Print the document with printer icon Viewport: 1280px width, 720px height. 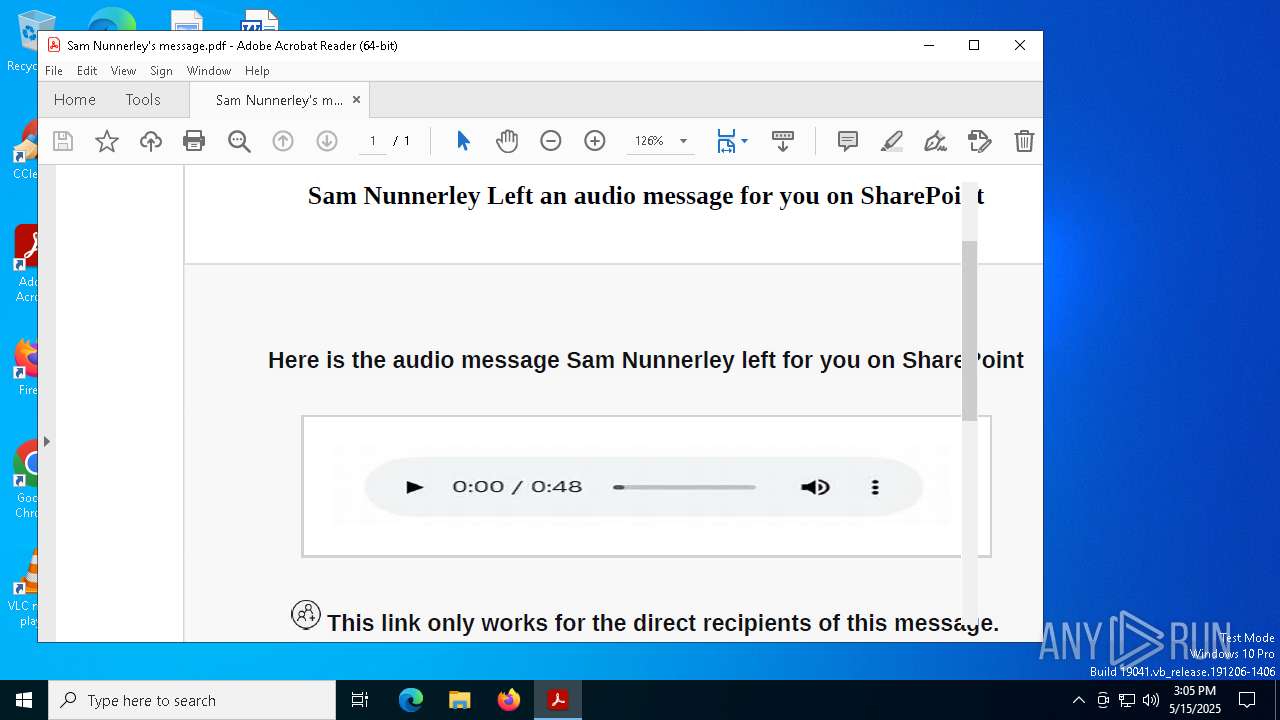[x=194, y=141]
